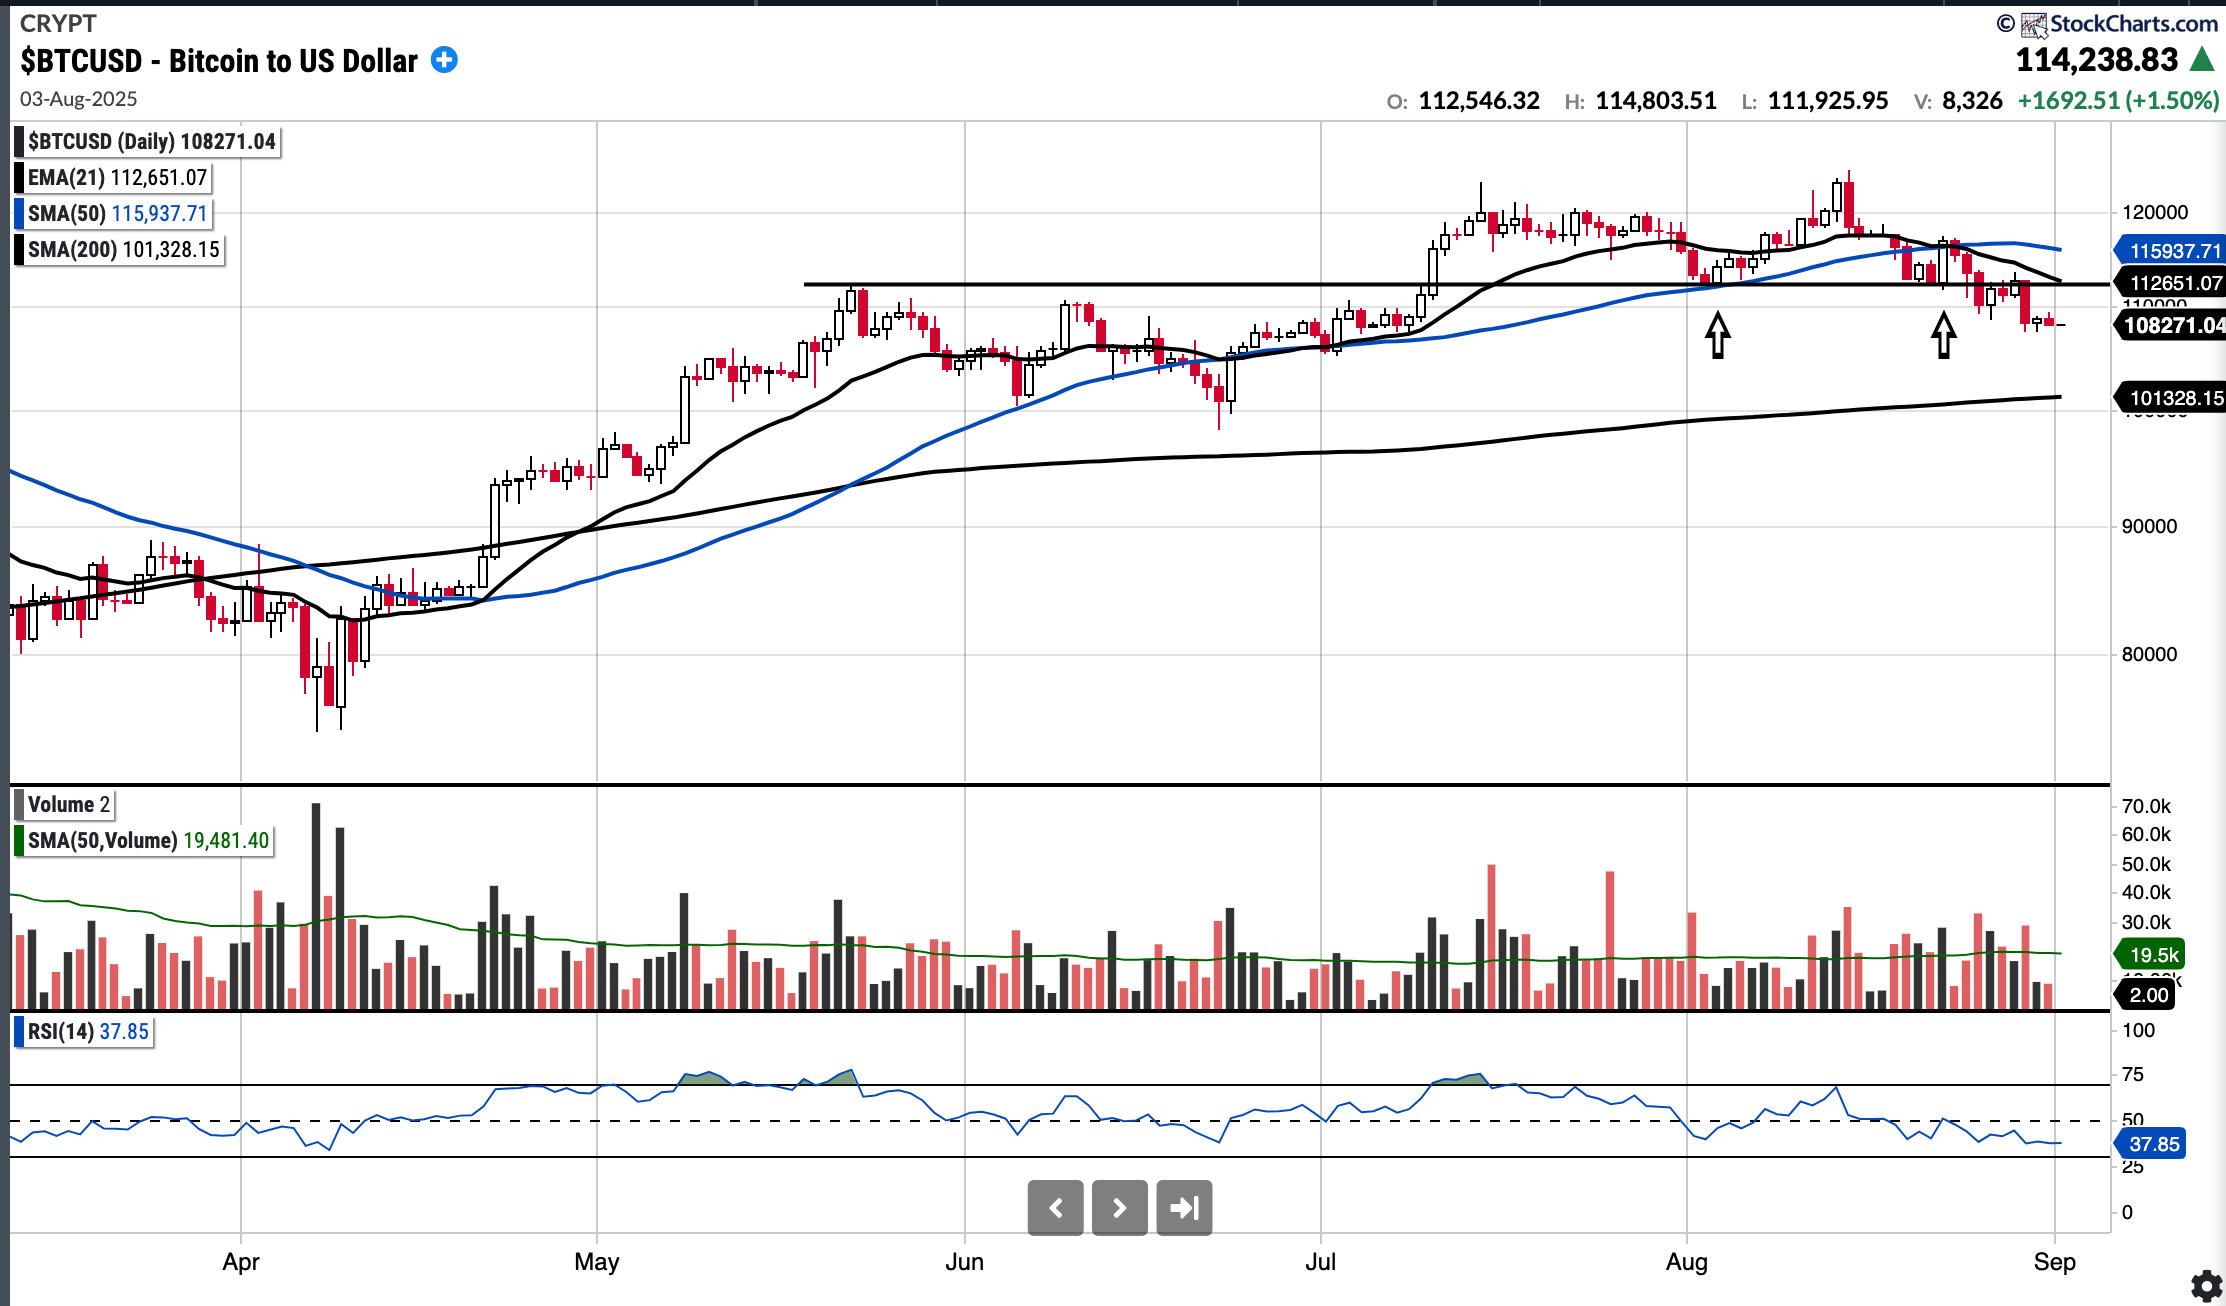Select the RSI(14) indicator legend

(88, 1032)
